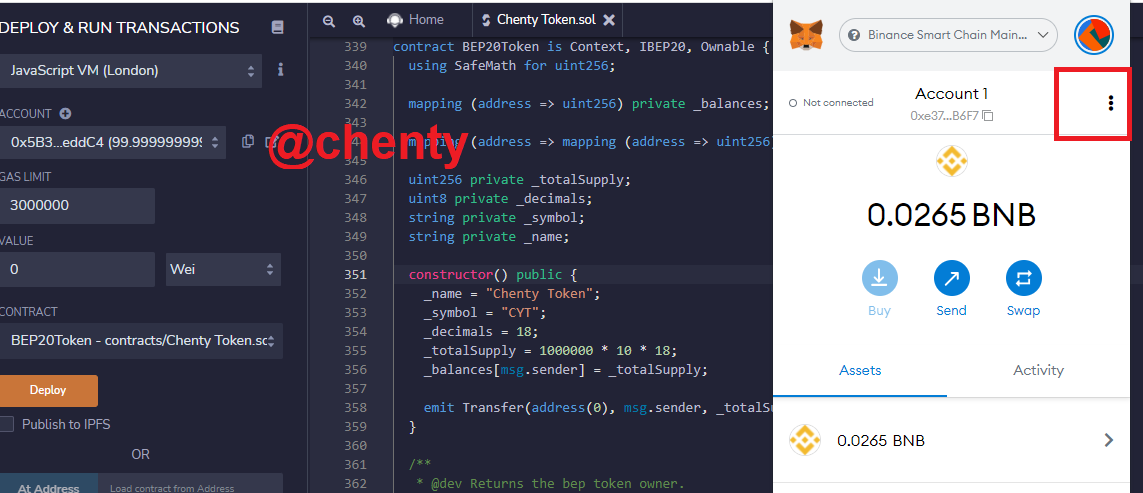Zoom in the editor text

[x=358, y=21]
